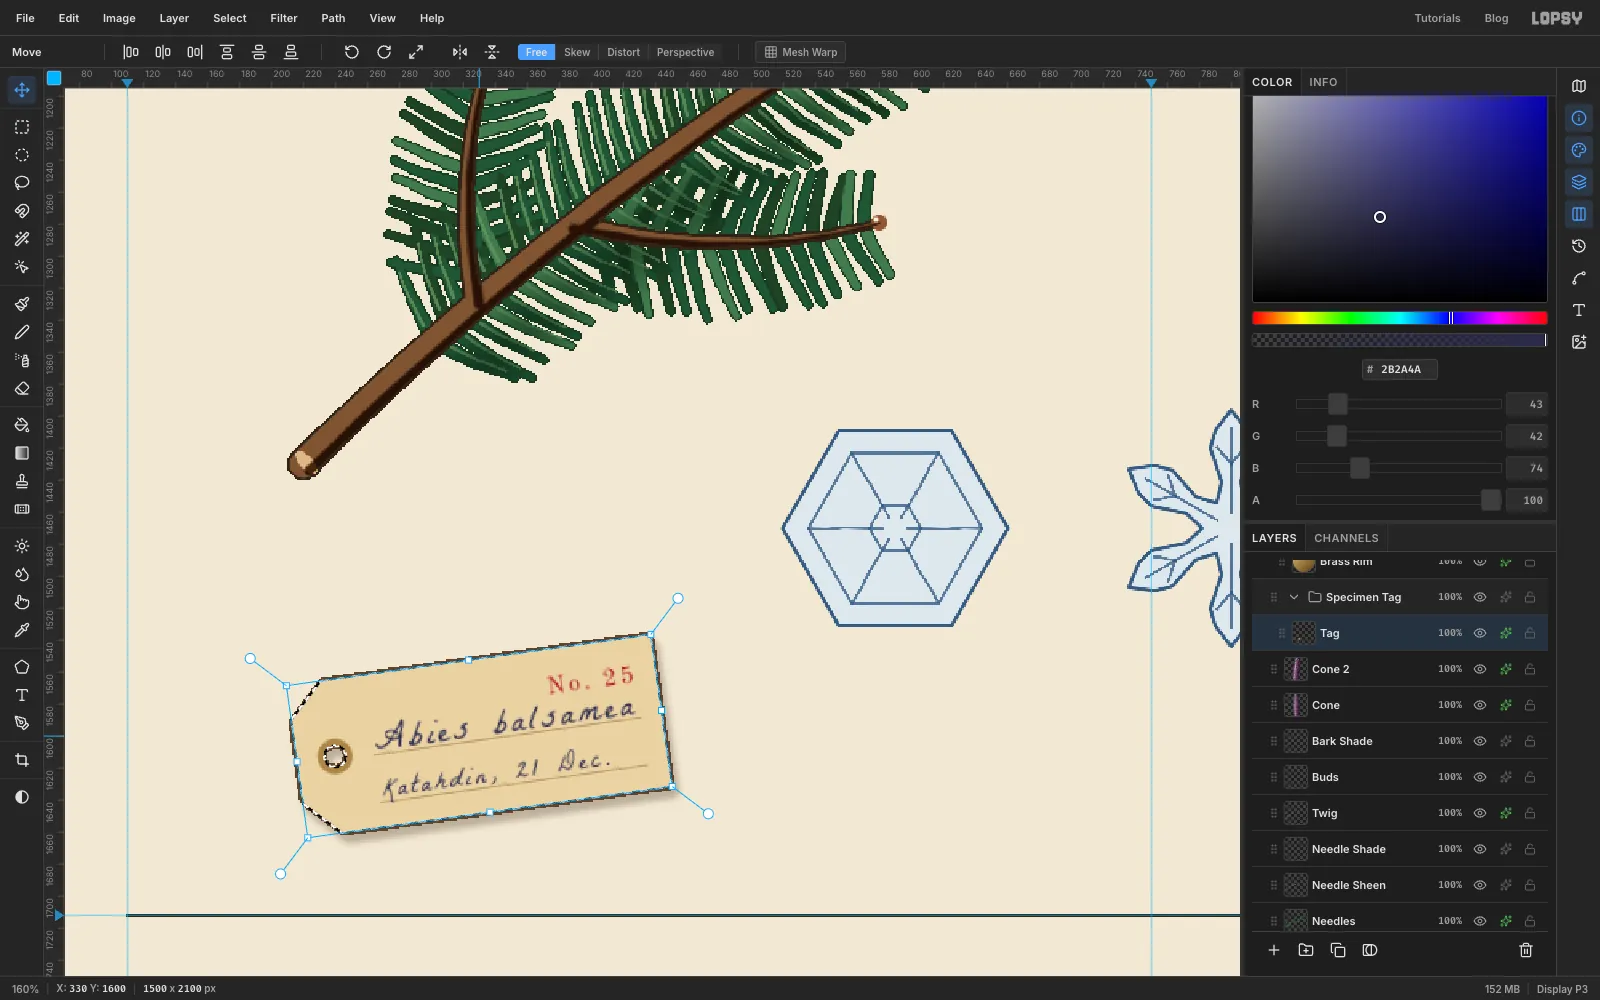
Task: Hide the Tag layer
Action: coord(1480,633)
